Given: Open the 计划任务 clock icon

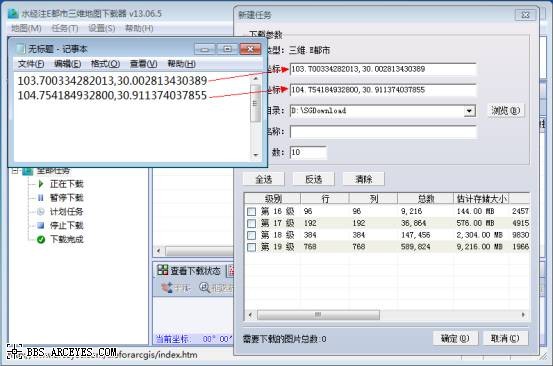Looking at the screenshot, I should pyautogui.click(x=41, y=212).
